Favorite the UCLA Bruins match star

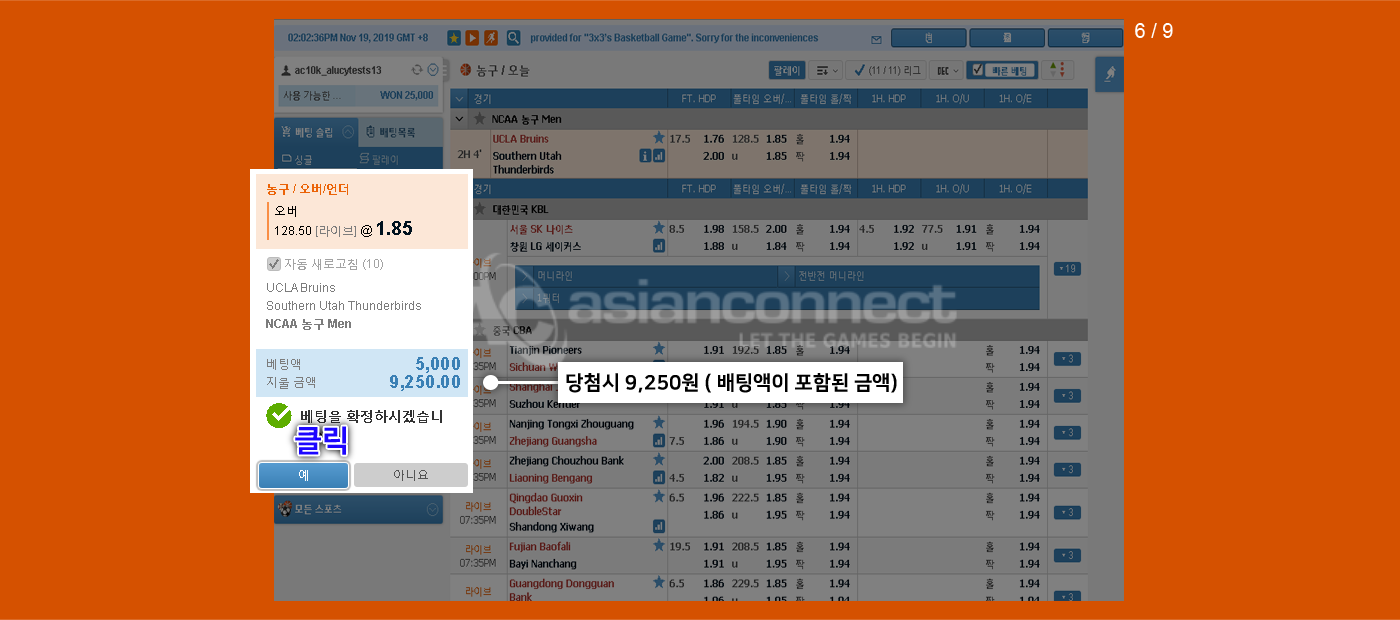(x=659, y=138)
